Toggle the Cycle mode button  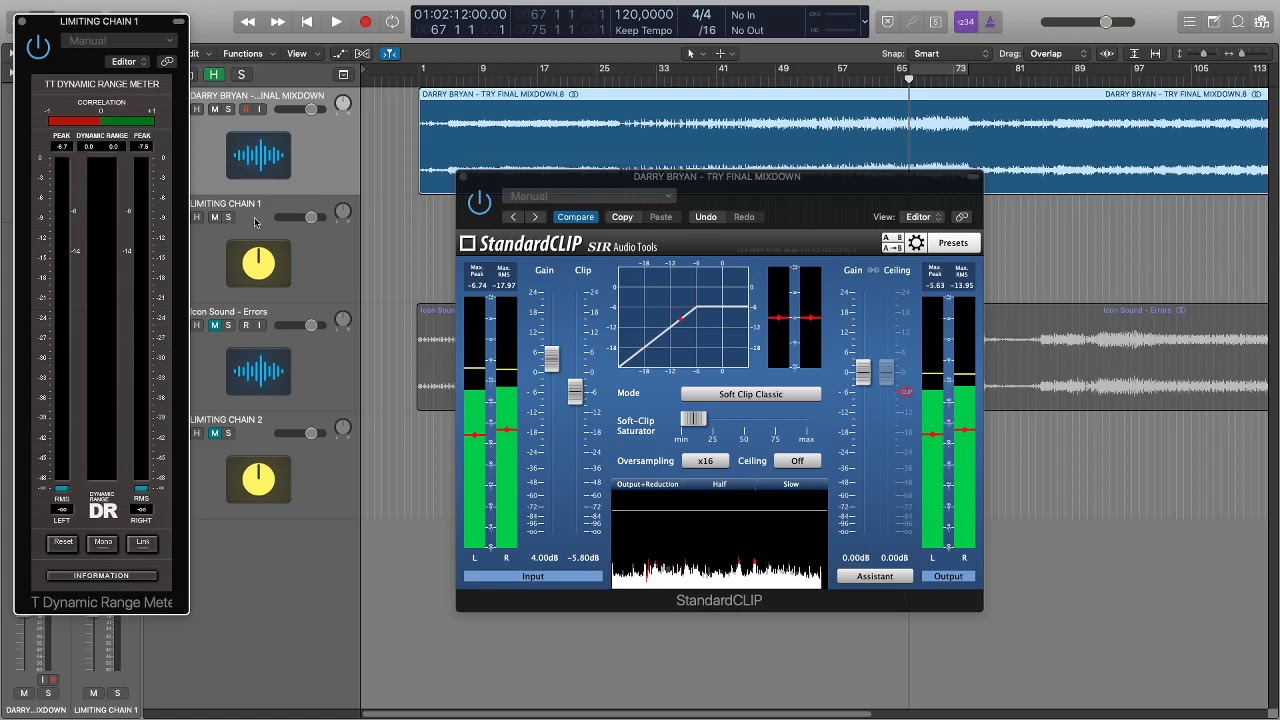392,22
